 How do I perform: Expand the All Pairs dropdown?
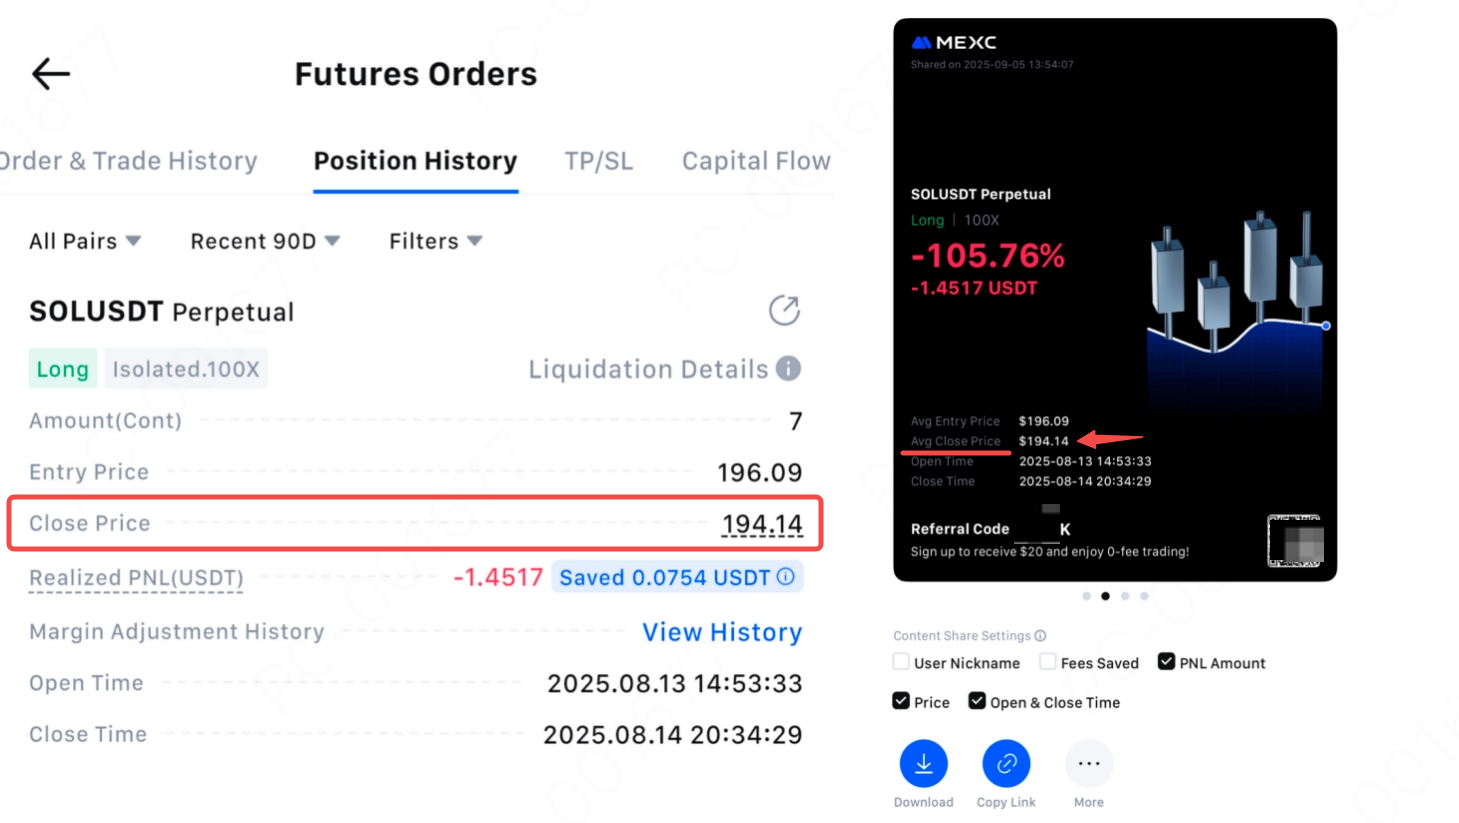click(x=85, y=241)
